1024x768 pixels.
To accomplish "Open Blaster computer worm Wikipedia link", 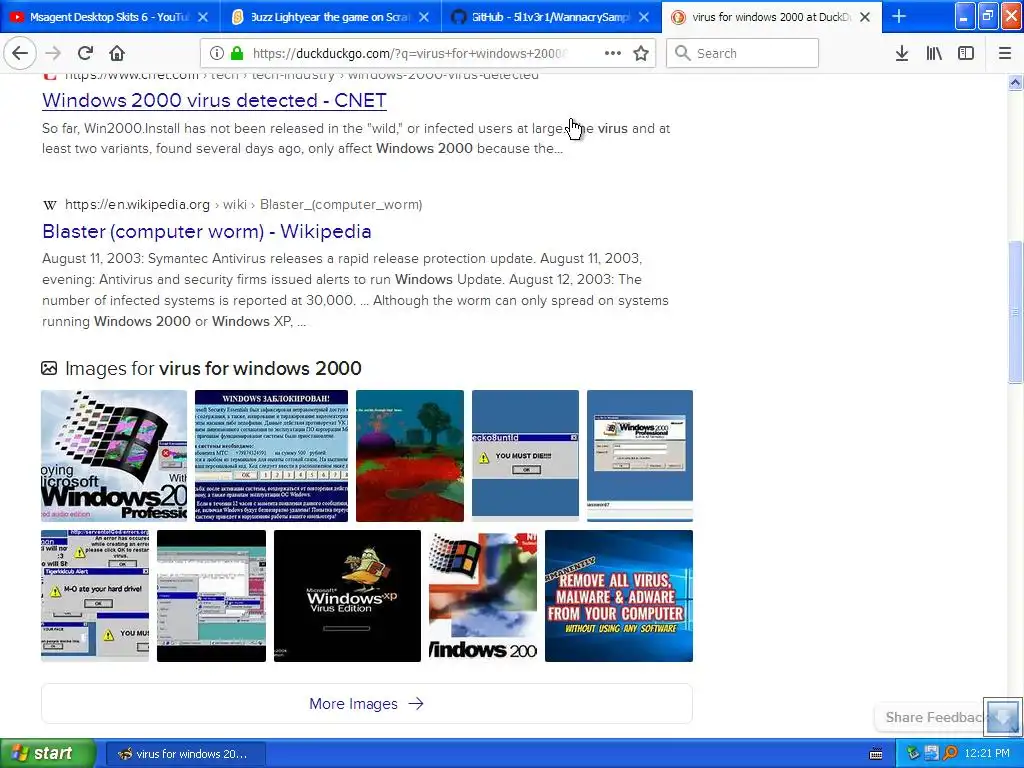I will coord(206,231).
